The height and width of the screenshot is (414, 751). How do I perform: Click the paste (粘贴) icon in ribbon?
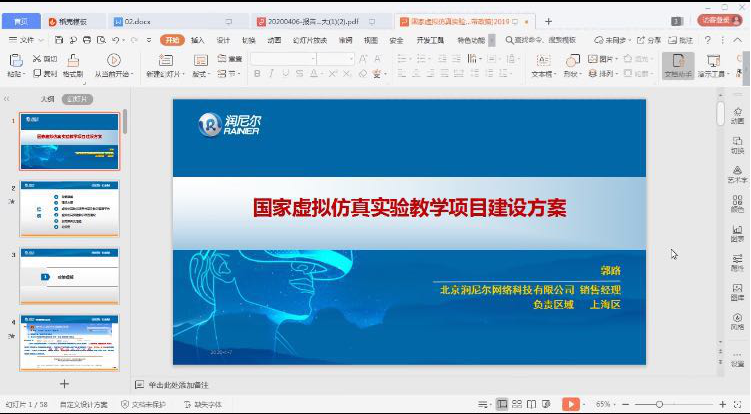15,61
